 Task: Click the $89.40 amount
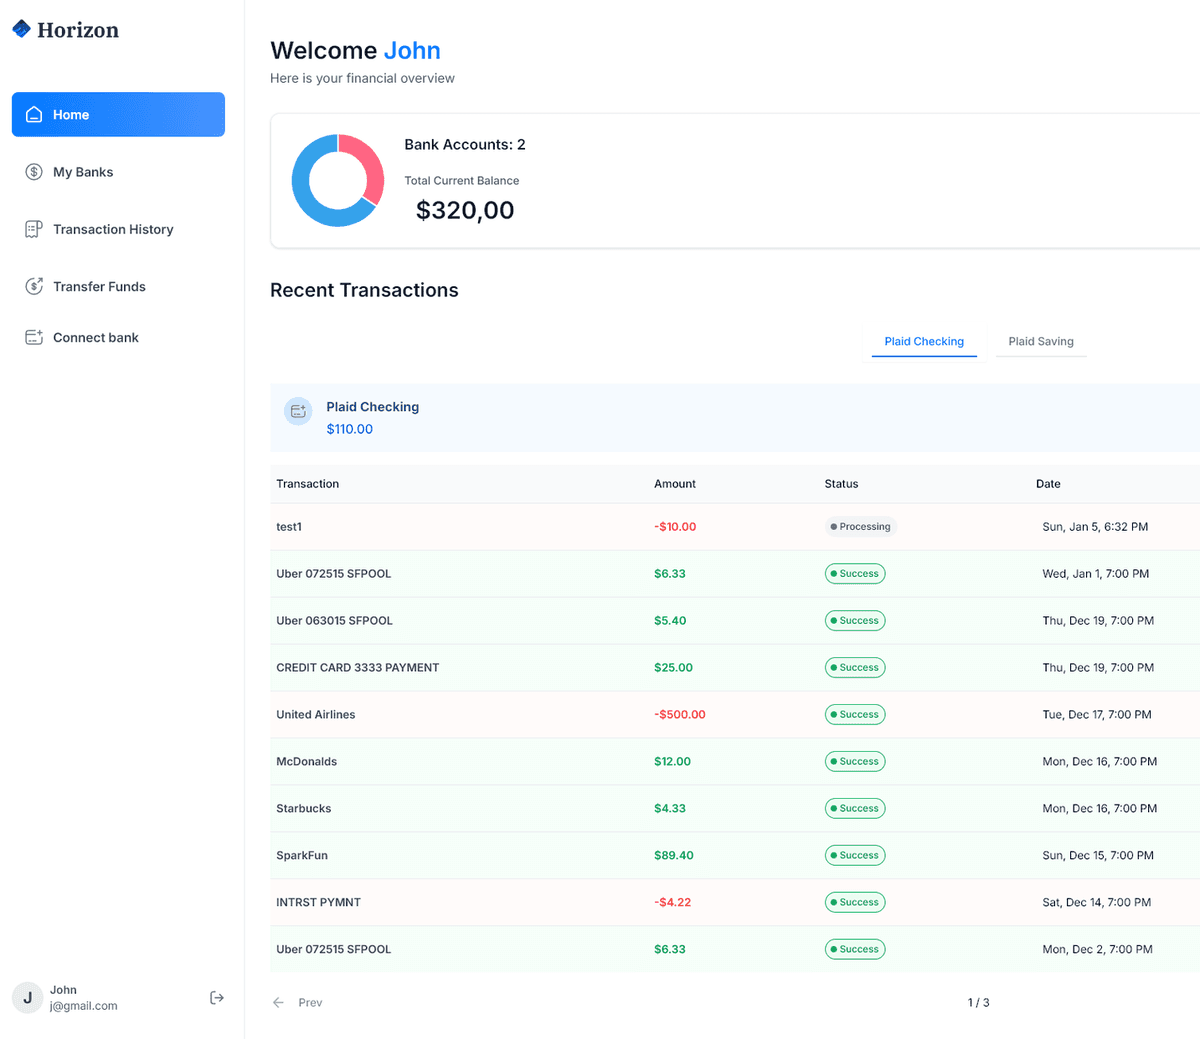[674, 855]
